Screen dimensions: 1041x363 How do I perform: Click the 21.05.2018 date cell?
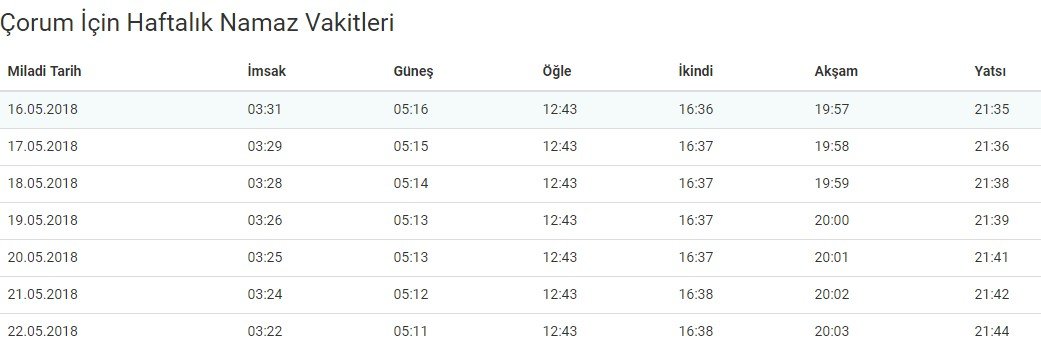tap(42, 294)
